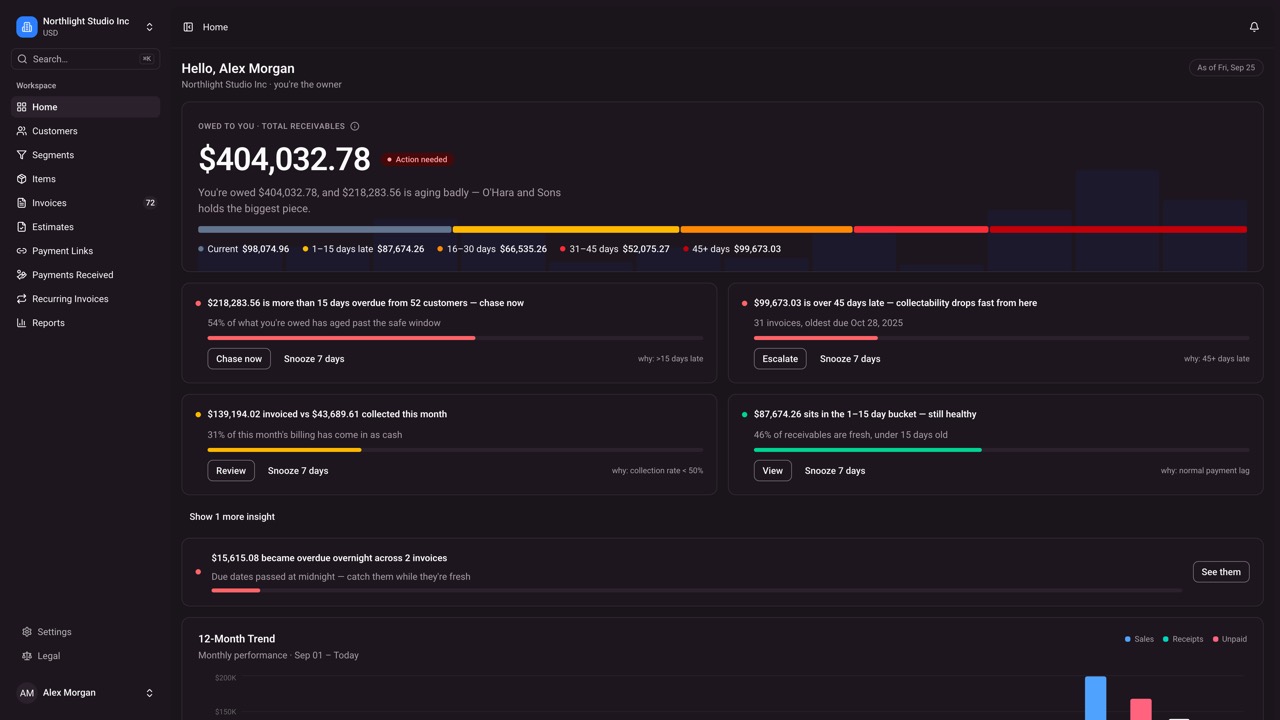Viewport: 1280px width, 720px height.
Task: Click the Action needed status badge
Action: (x=417, y=159)
